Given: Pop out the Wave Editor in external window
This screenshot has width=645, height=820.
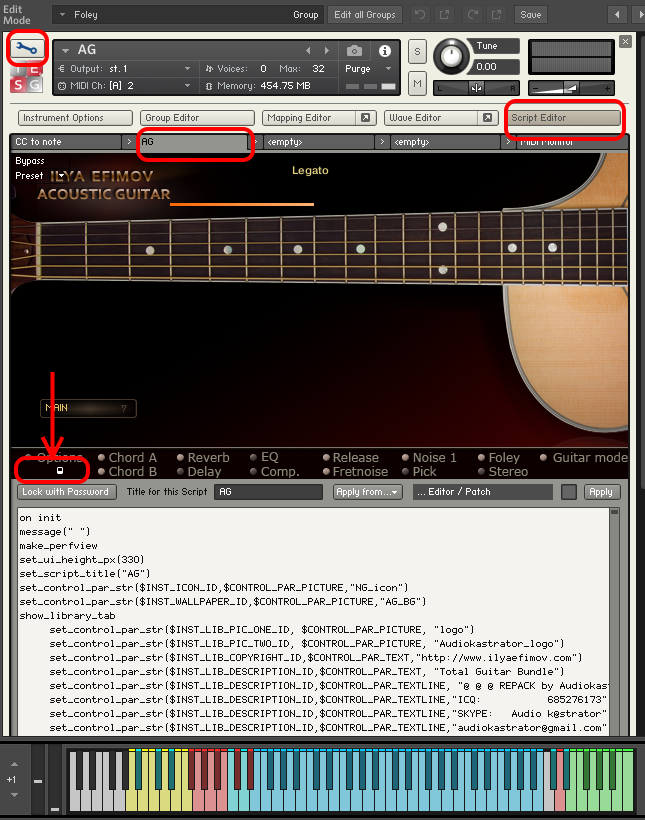Looking at the screenshot, I should [x=487, y=118].
